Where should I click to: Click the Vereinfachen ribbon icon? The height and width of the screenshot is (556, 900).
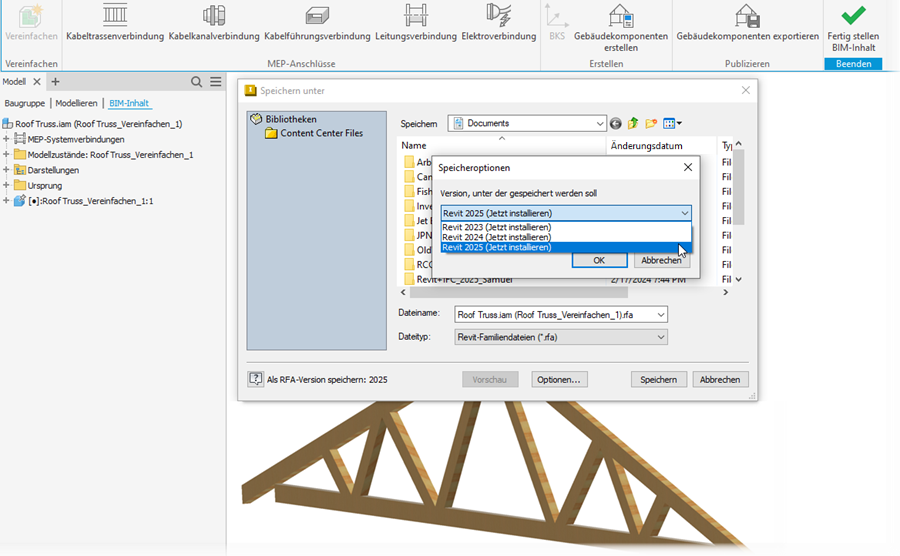31,15
